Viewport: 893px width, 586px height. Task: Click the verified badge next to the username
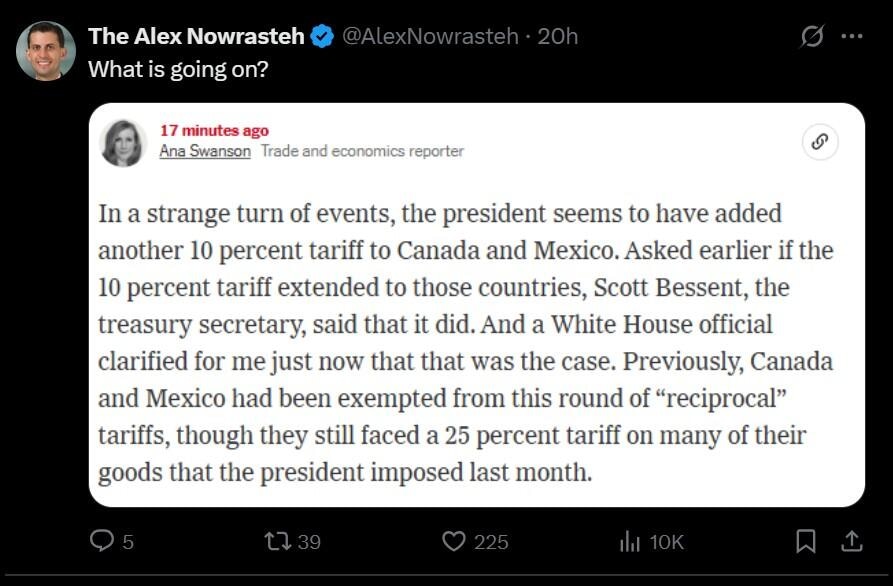320,34
